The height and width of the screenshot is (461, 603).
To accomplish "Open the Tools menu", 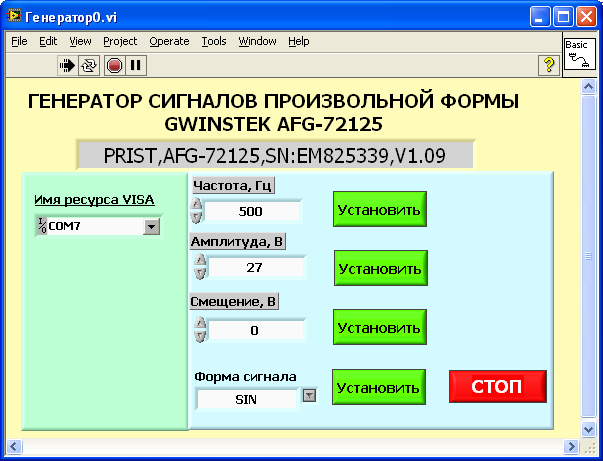I will pos(214,41).
